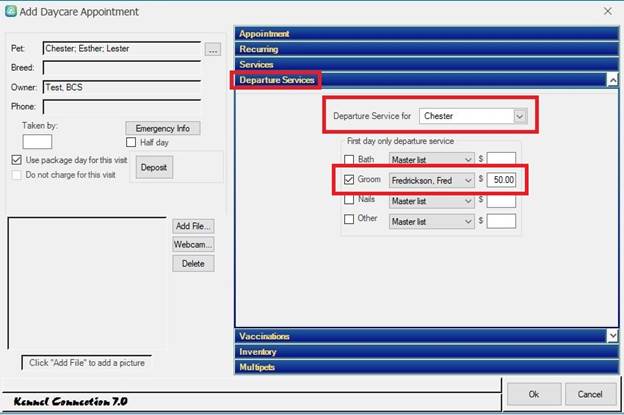Click Vaccinations section down arrow

[x=613, y=336]
